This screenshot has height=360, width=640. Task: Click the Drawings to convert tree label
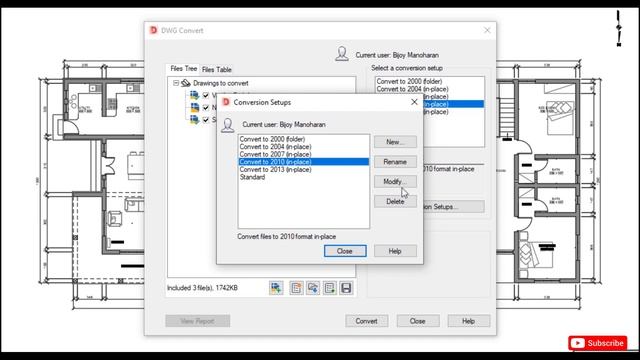pos(221,83)
